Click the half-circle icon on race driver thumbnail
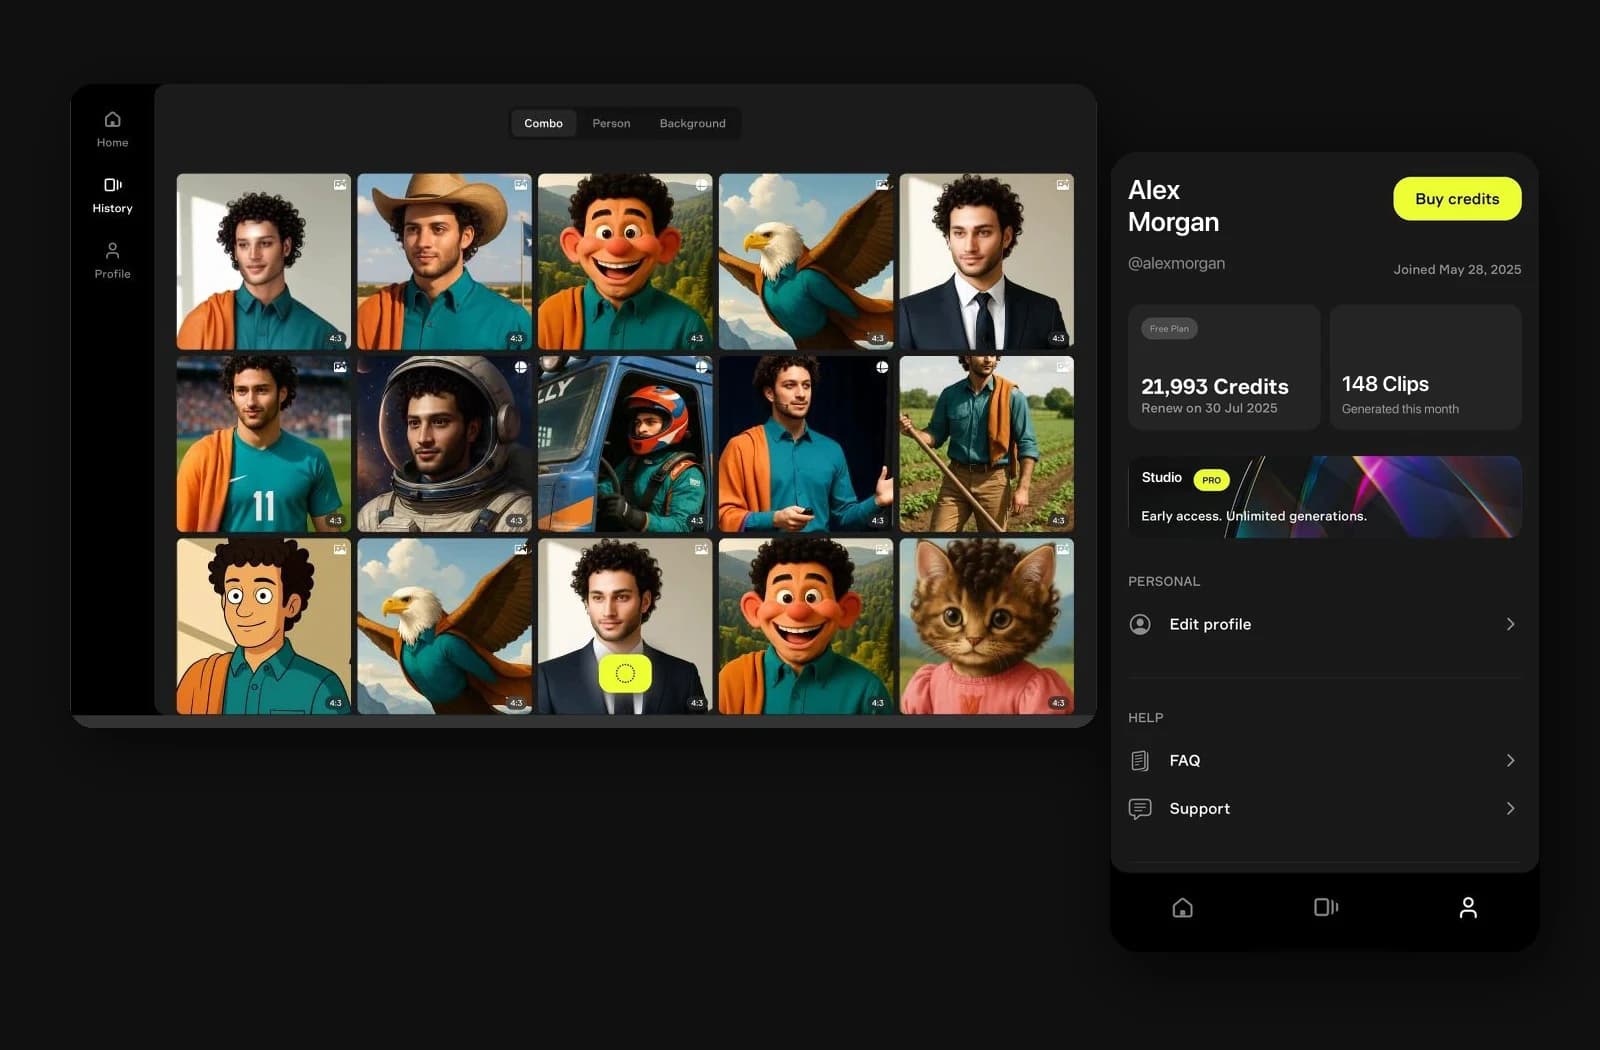 click(x=702, y=367)
